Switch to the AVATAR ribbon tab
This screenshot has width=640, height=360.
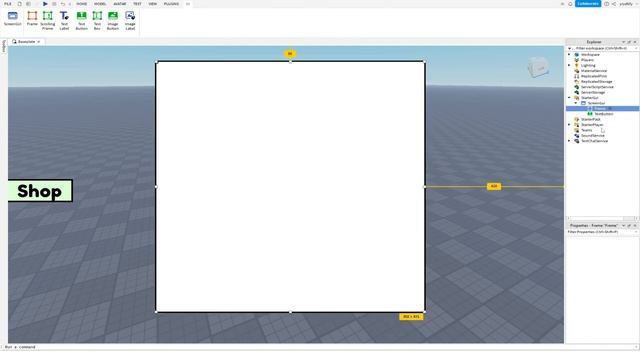pos(120,4)
